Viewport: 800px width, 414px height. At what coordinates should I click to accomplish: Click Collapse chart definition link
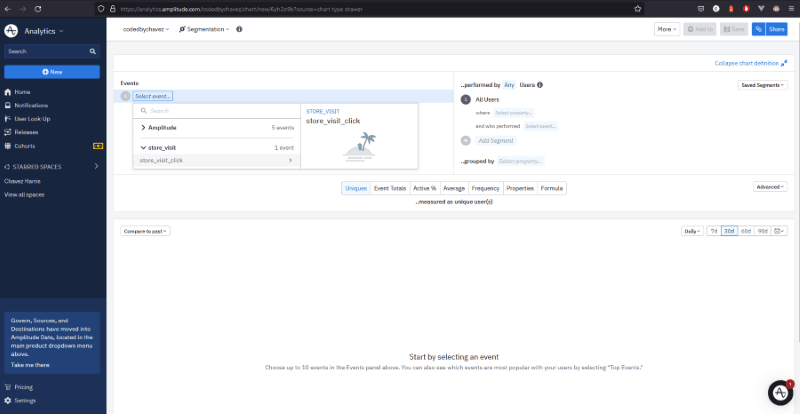[x=751, y=63]
